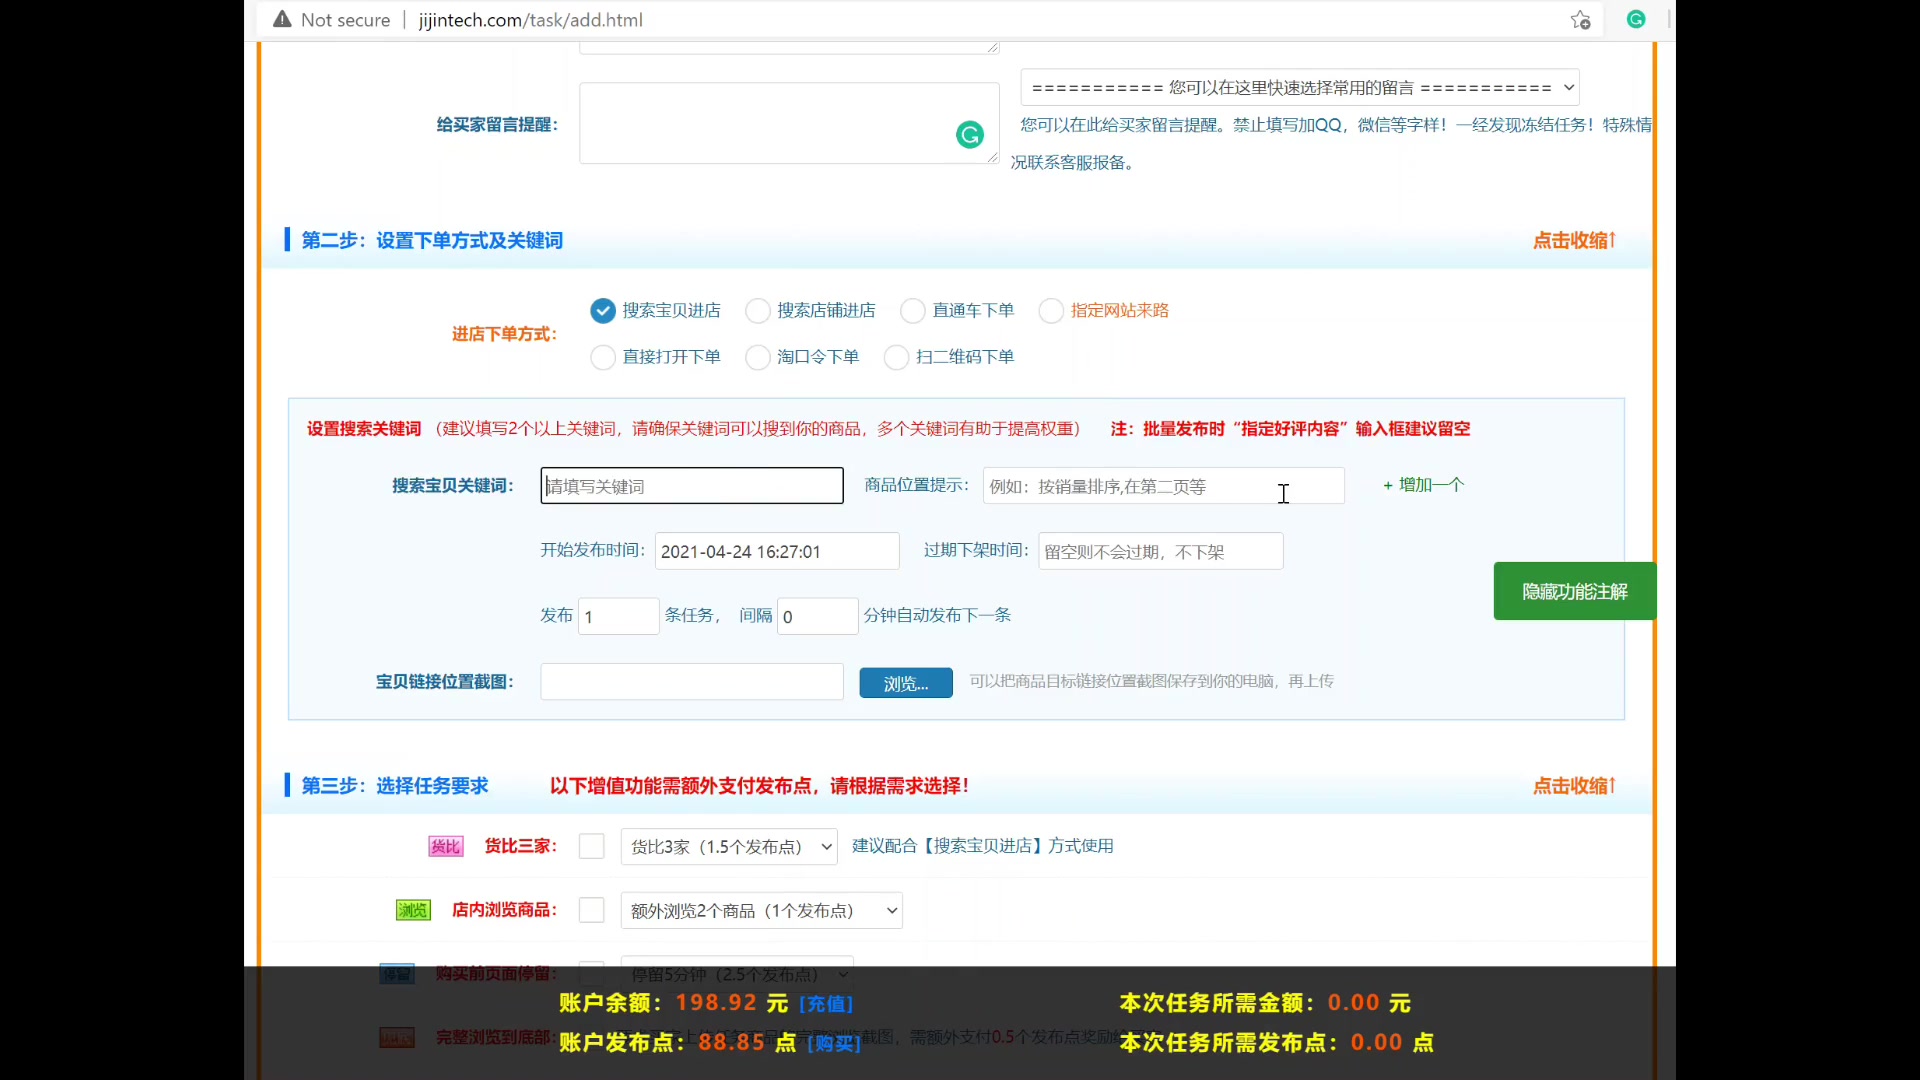1920x1080 pixels.
Task: Enable the 货比三家 checkbox
Action: point(592,847)
